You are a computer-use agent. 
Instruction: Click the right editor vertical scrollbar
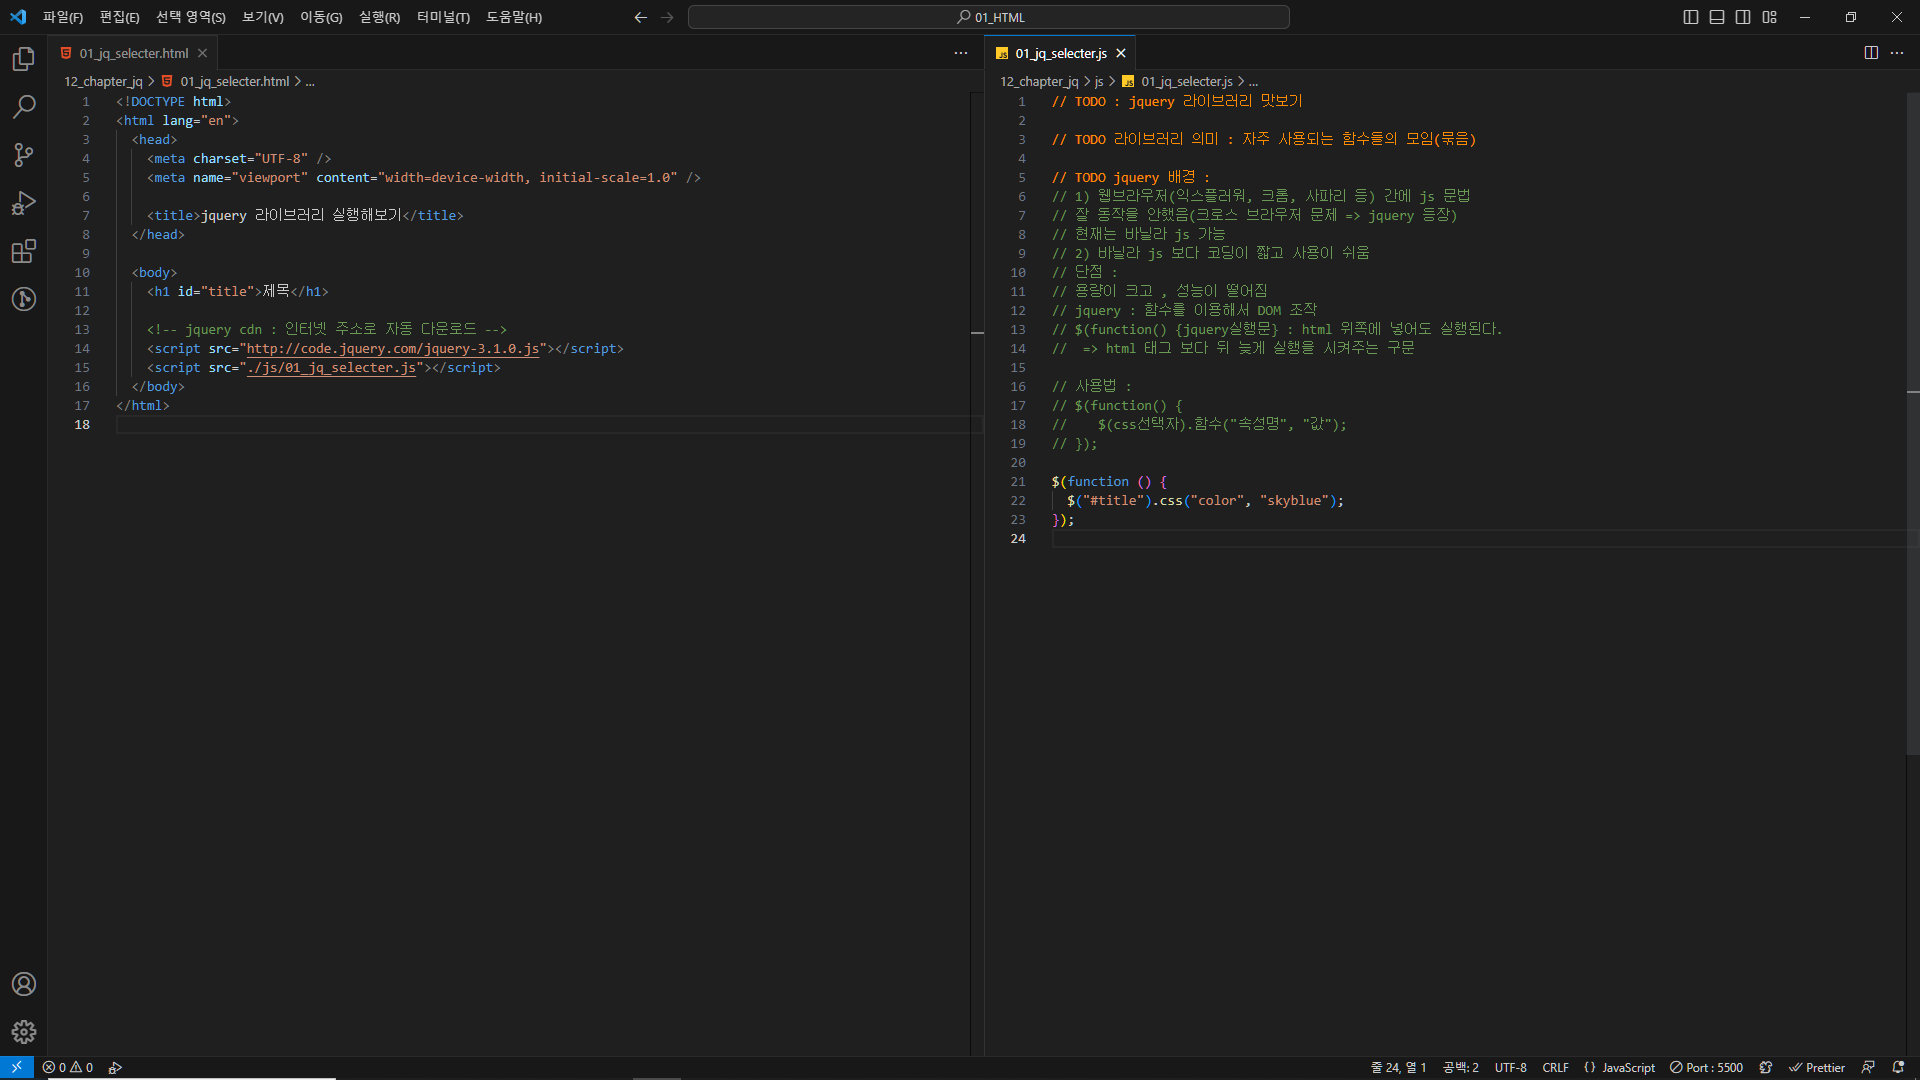(1912, 420)
